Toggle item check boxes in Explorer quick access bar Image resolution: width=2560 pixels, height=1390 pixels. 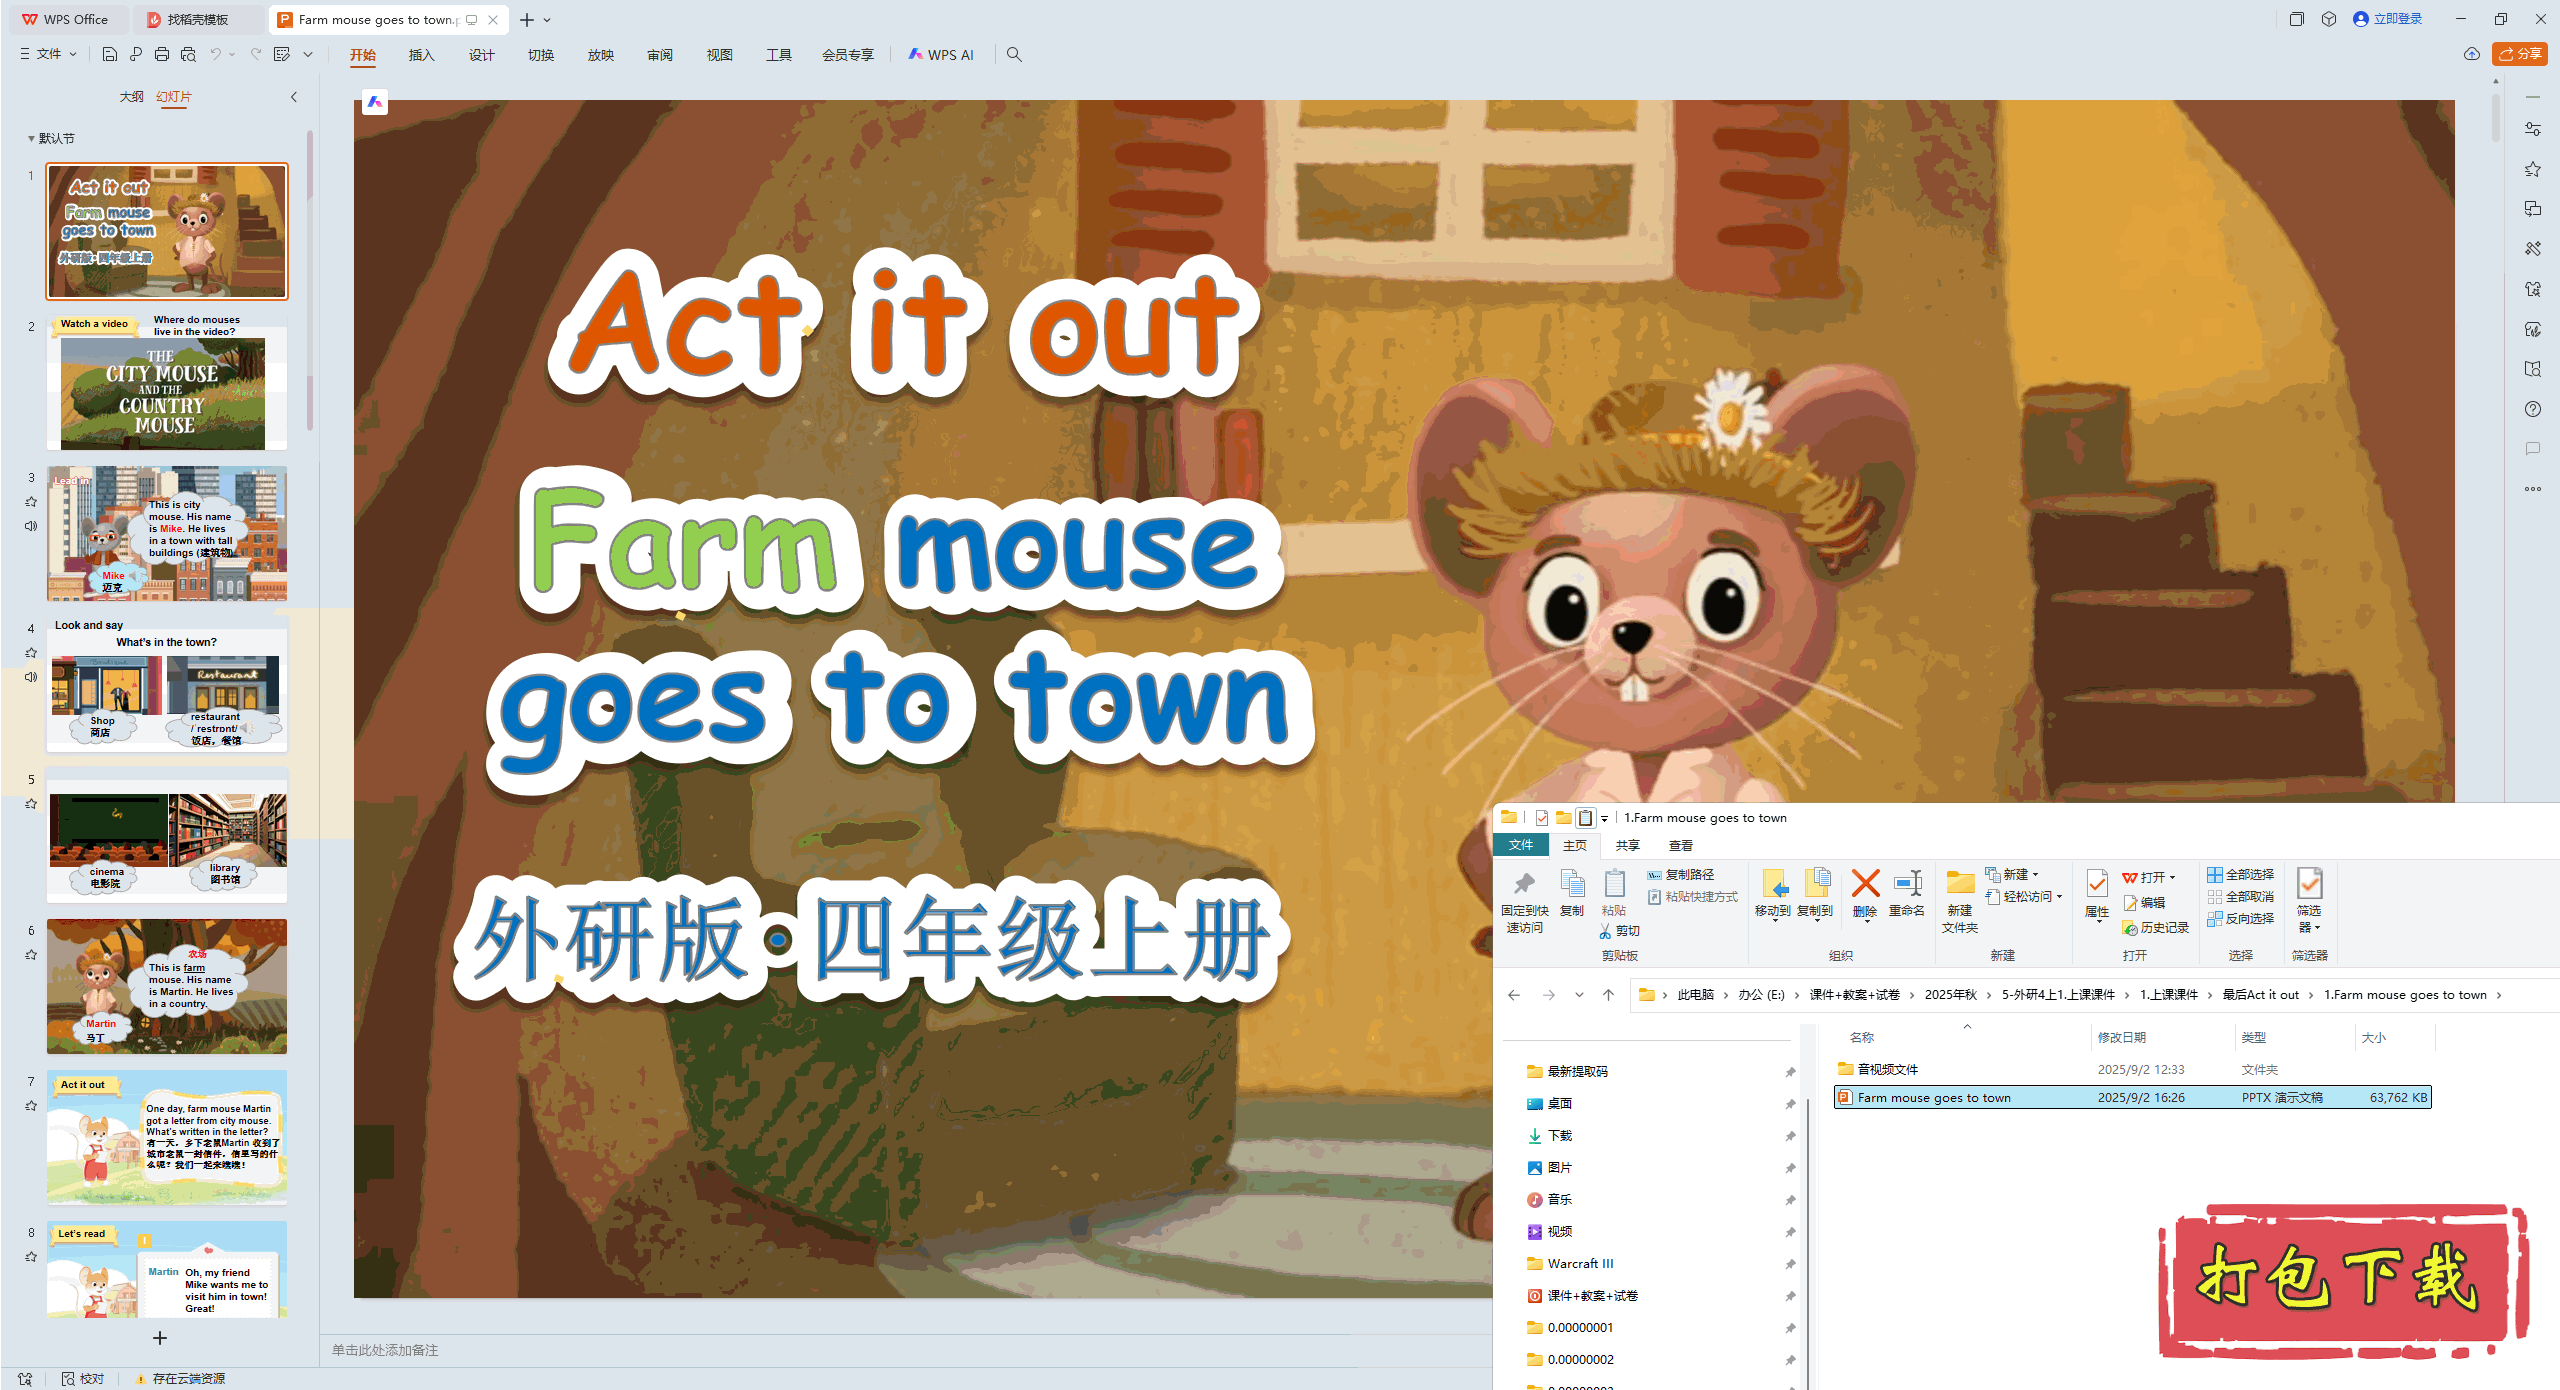click(1541, 817)
